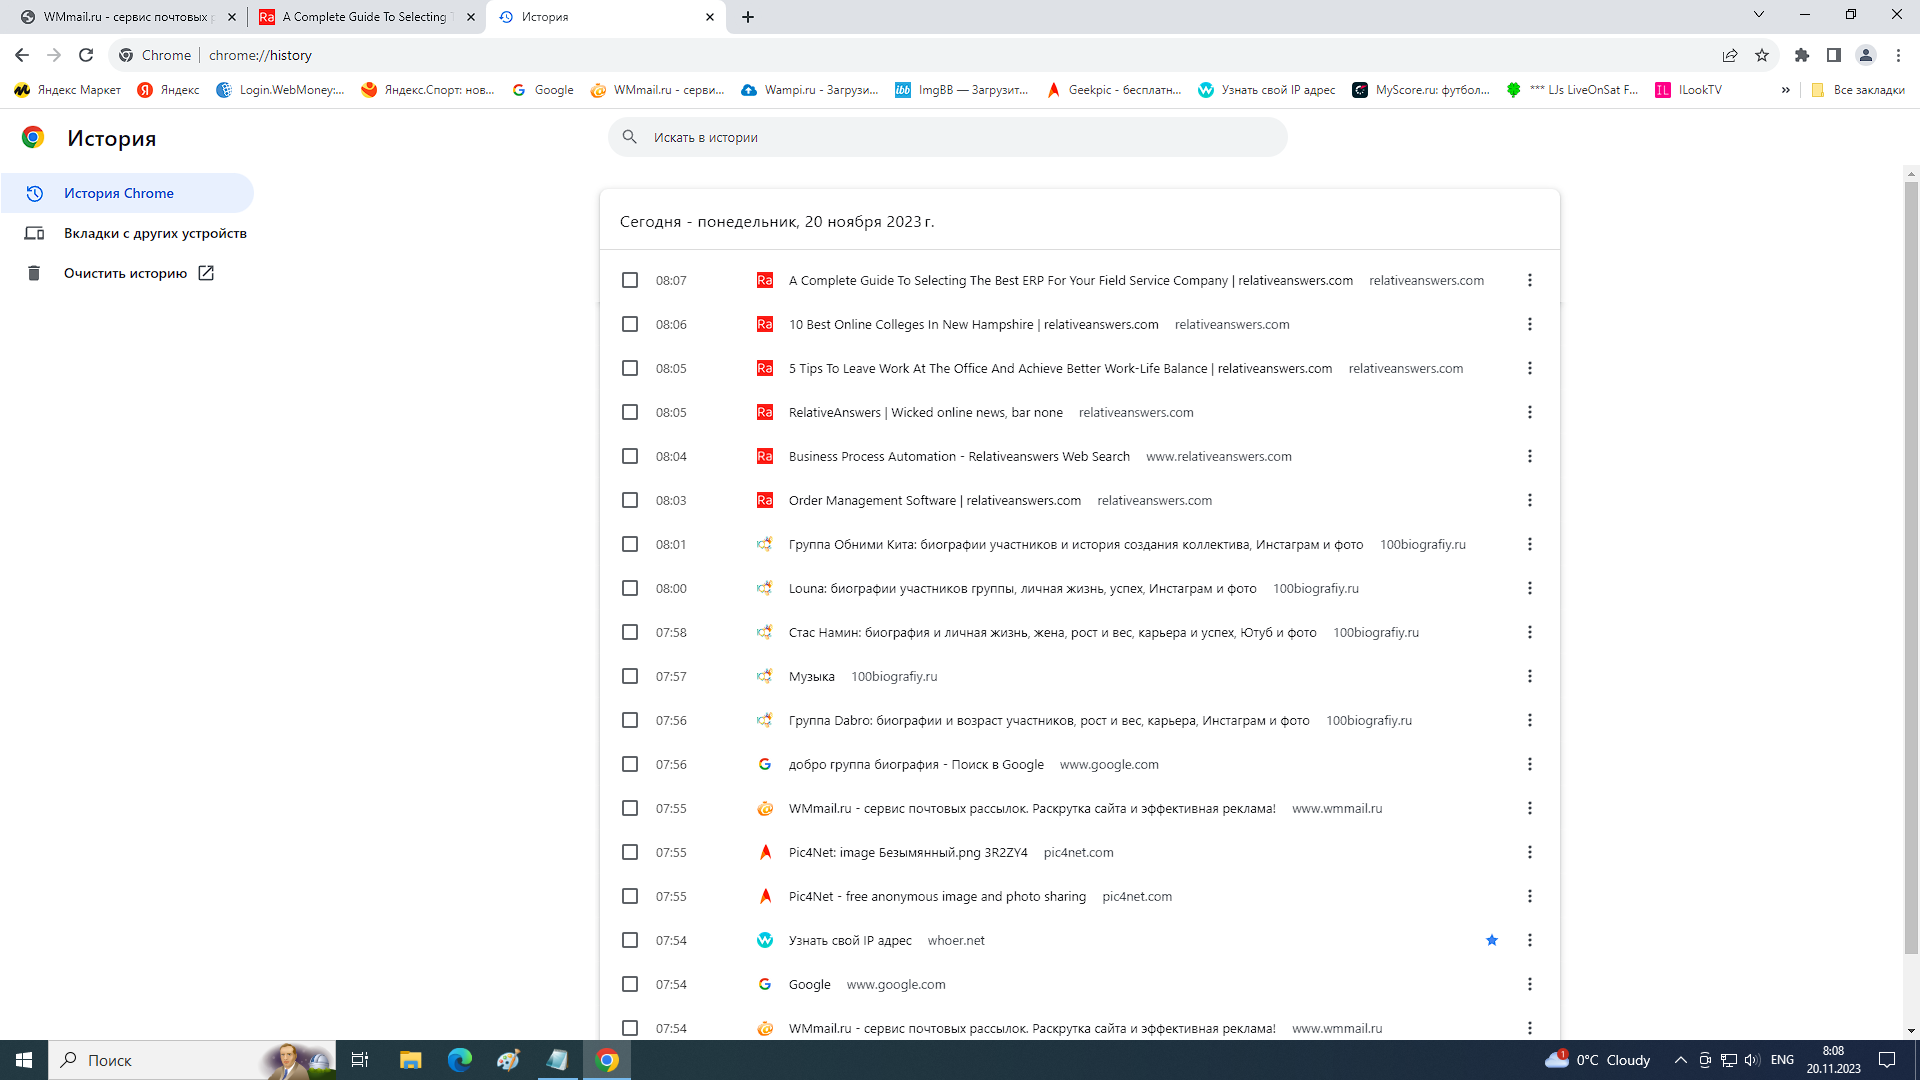Tick the checkbox for 5 Tips To Leave Work entry
Image resolution: width=1920 pixels, height=1080 pixels.
click(x=630, y=368)
